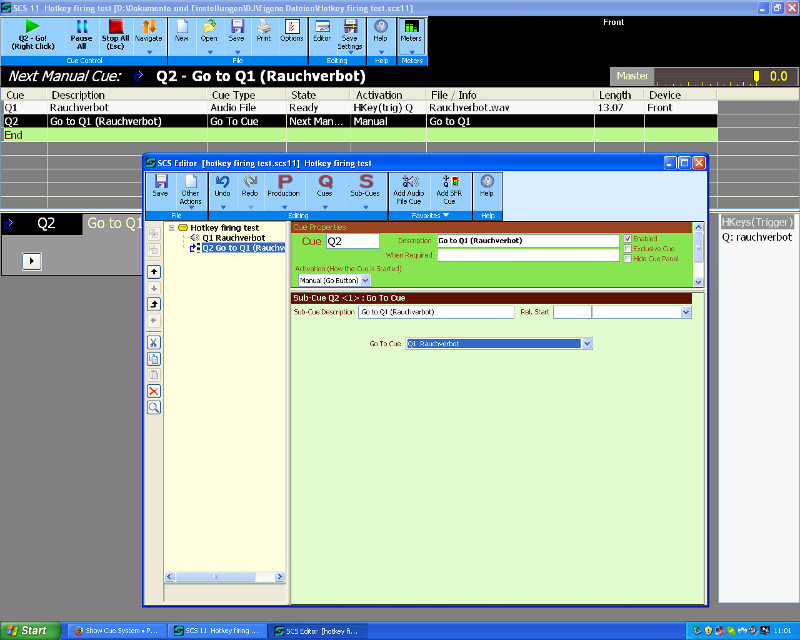
Task: Enable the Exclusive Cue checkbox
Action: tap(627, 249)
